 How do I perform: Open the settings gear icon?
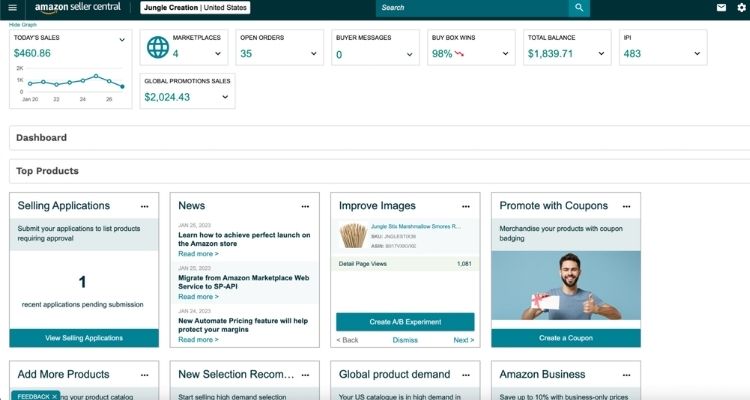[x=741, y=8]
